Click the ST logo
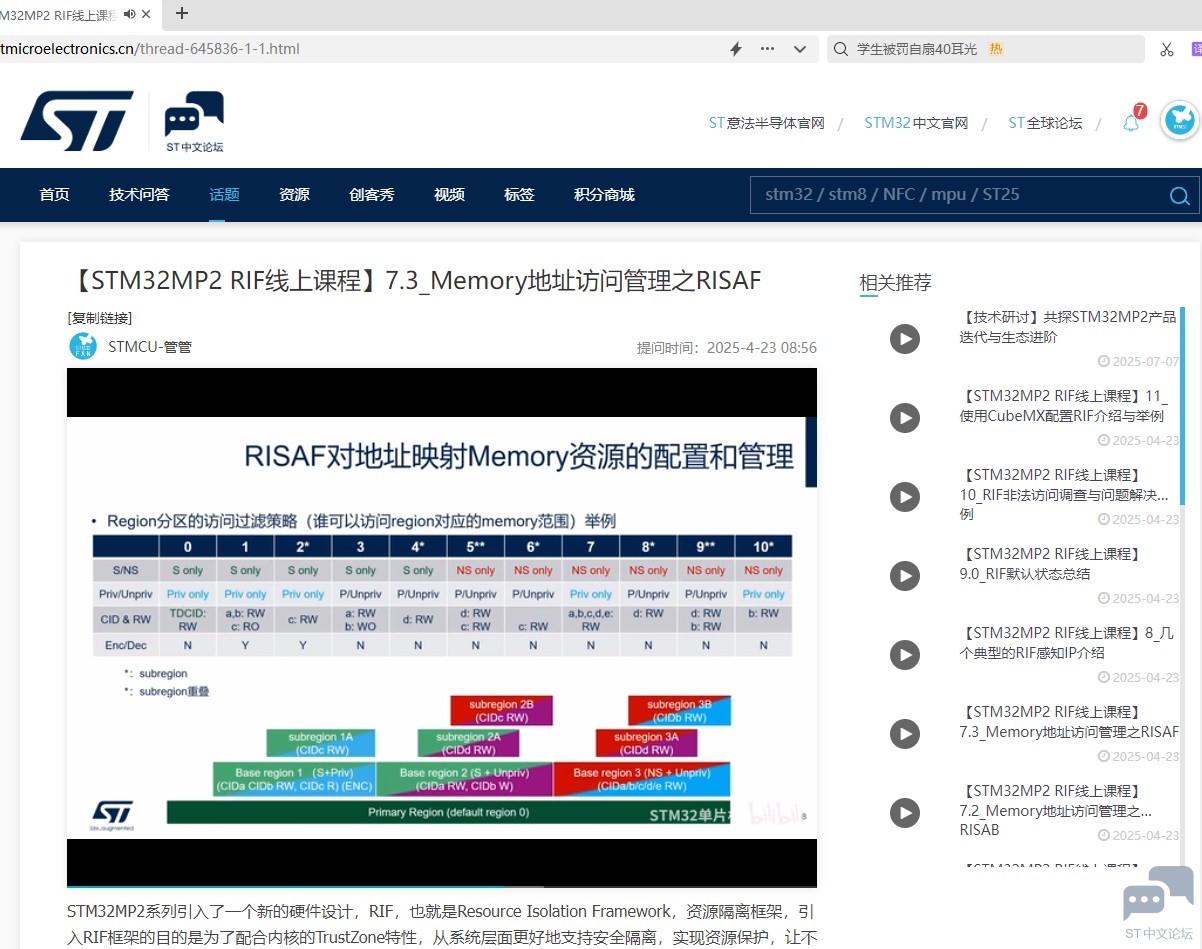Viewport: 1202px width, 949px height. (x=77, y=121)
